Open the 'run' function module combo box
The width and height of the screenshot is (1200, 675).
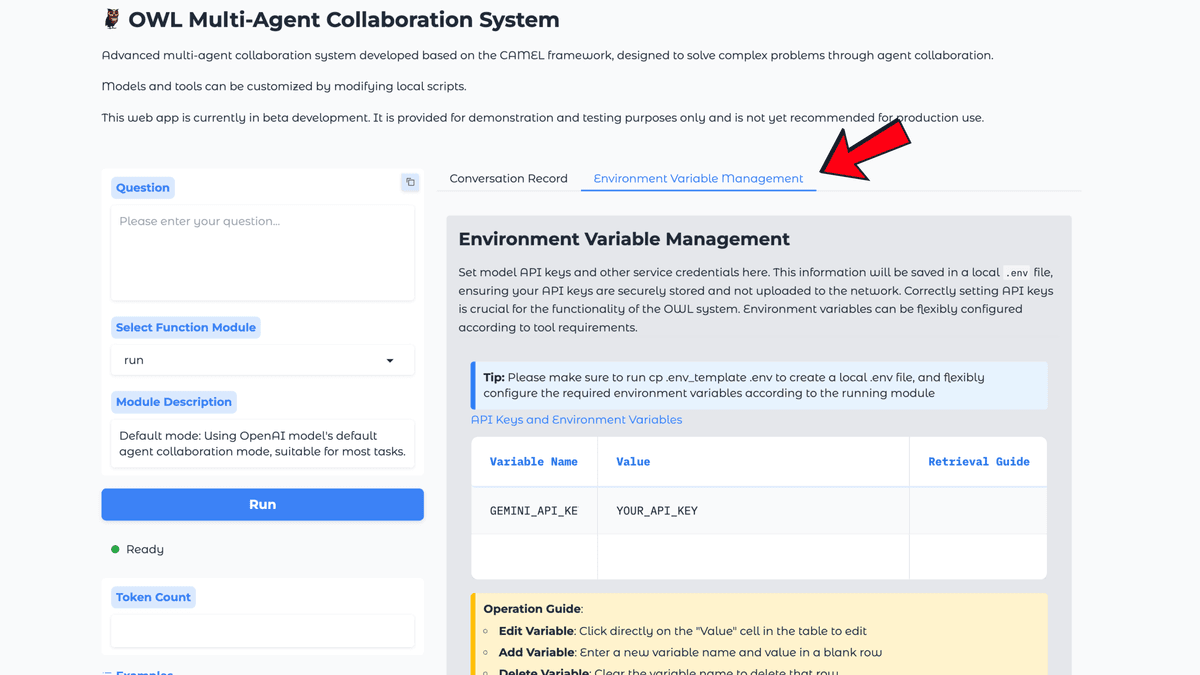pos(250,361)
